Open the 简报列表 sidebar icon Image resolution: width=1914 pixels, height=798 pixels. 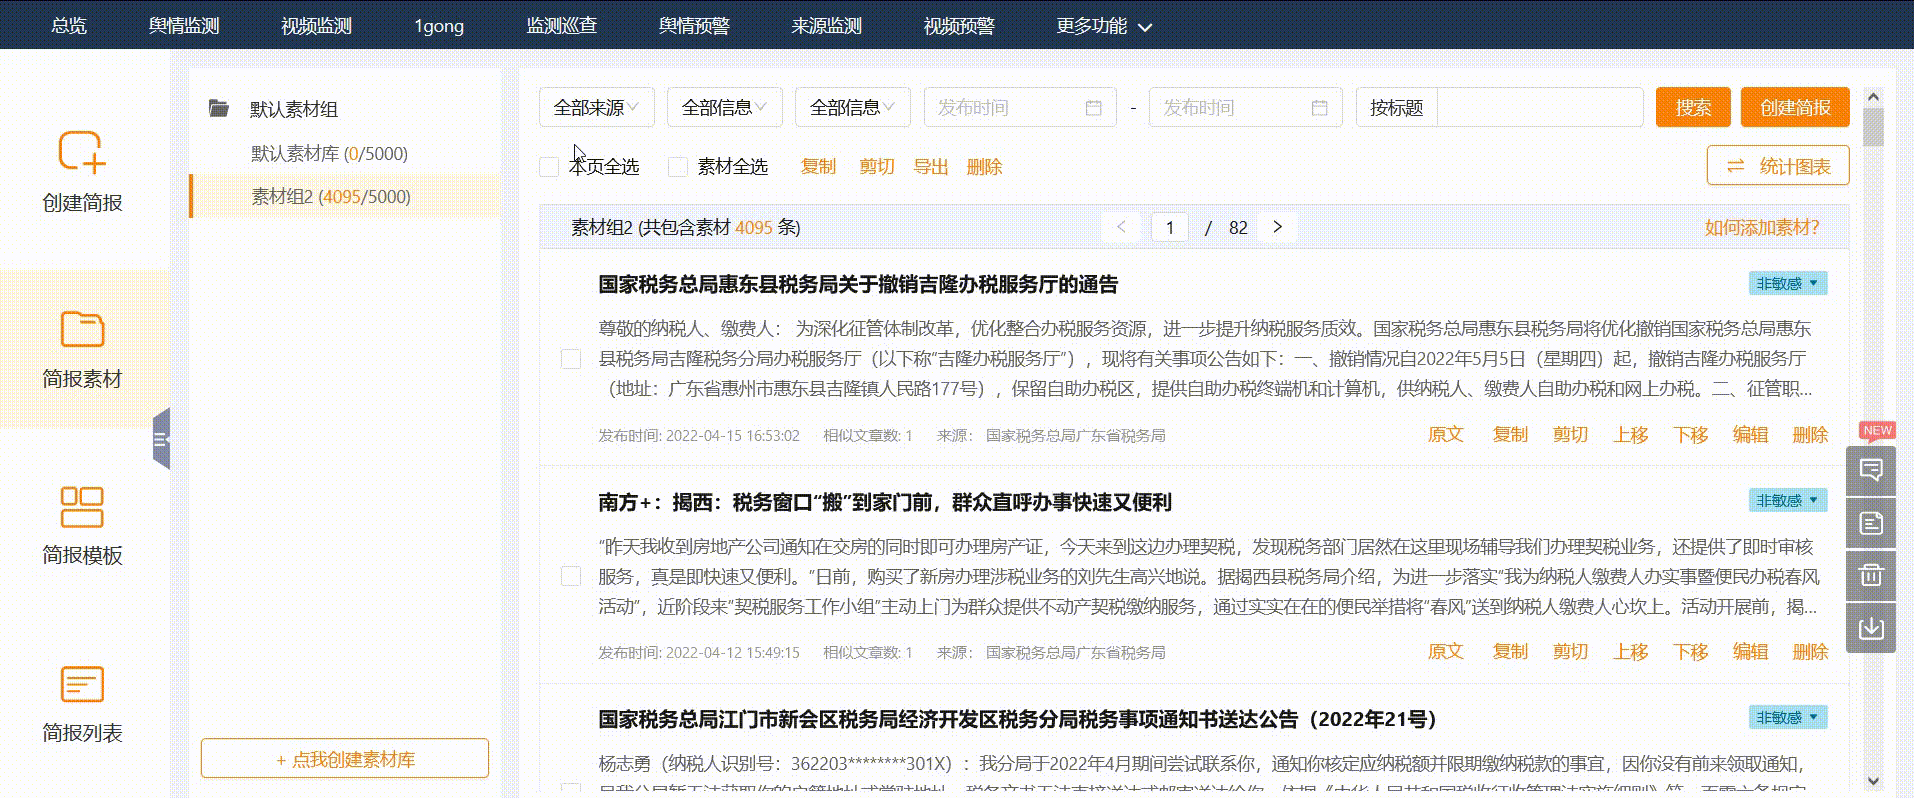(x=82, y=685)
